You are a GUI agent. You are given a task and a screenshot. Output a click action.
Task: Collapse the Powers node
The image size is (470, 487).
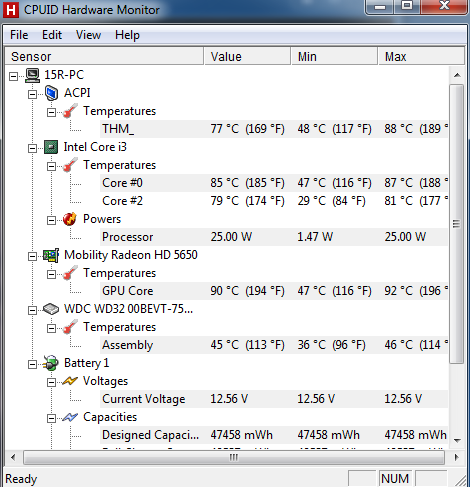[x=51, y=221]
